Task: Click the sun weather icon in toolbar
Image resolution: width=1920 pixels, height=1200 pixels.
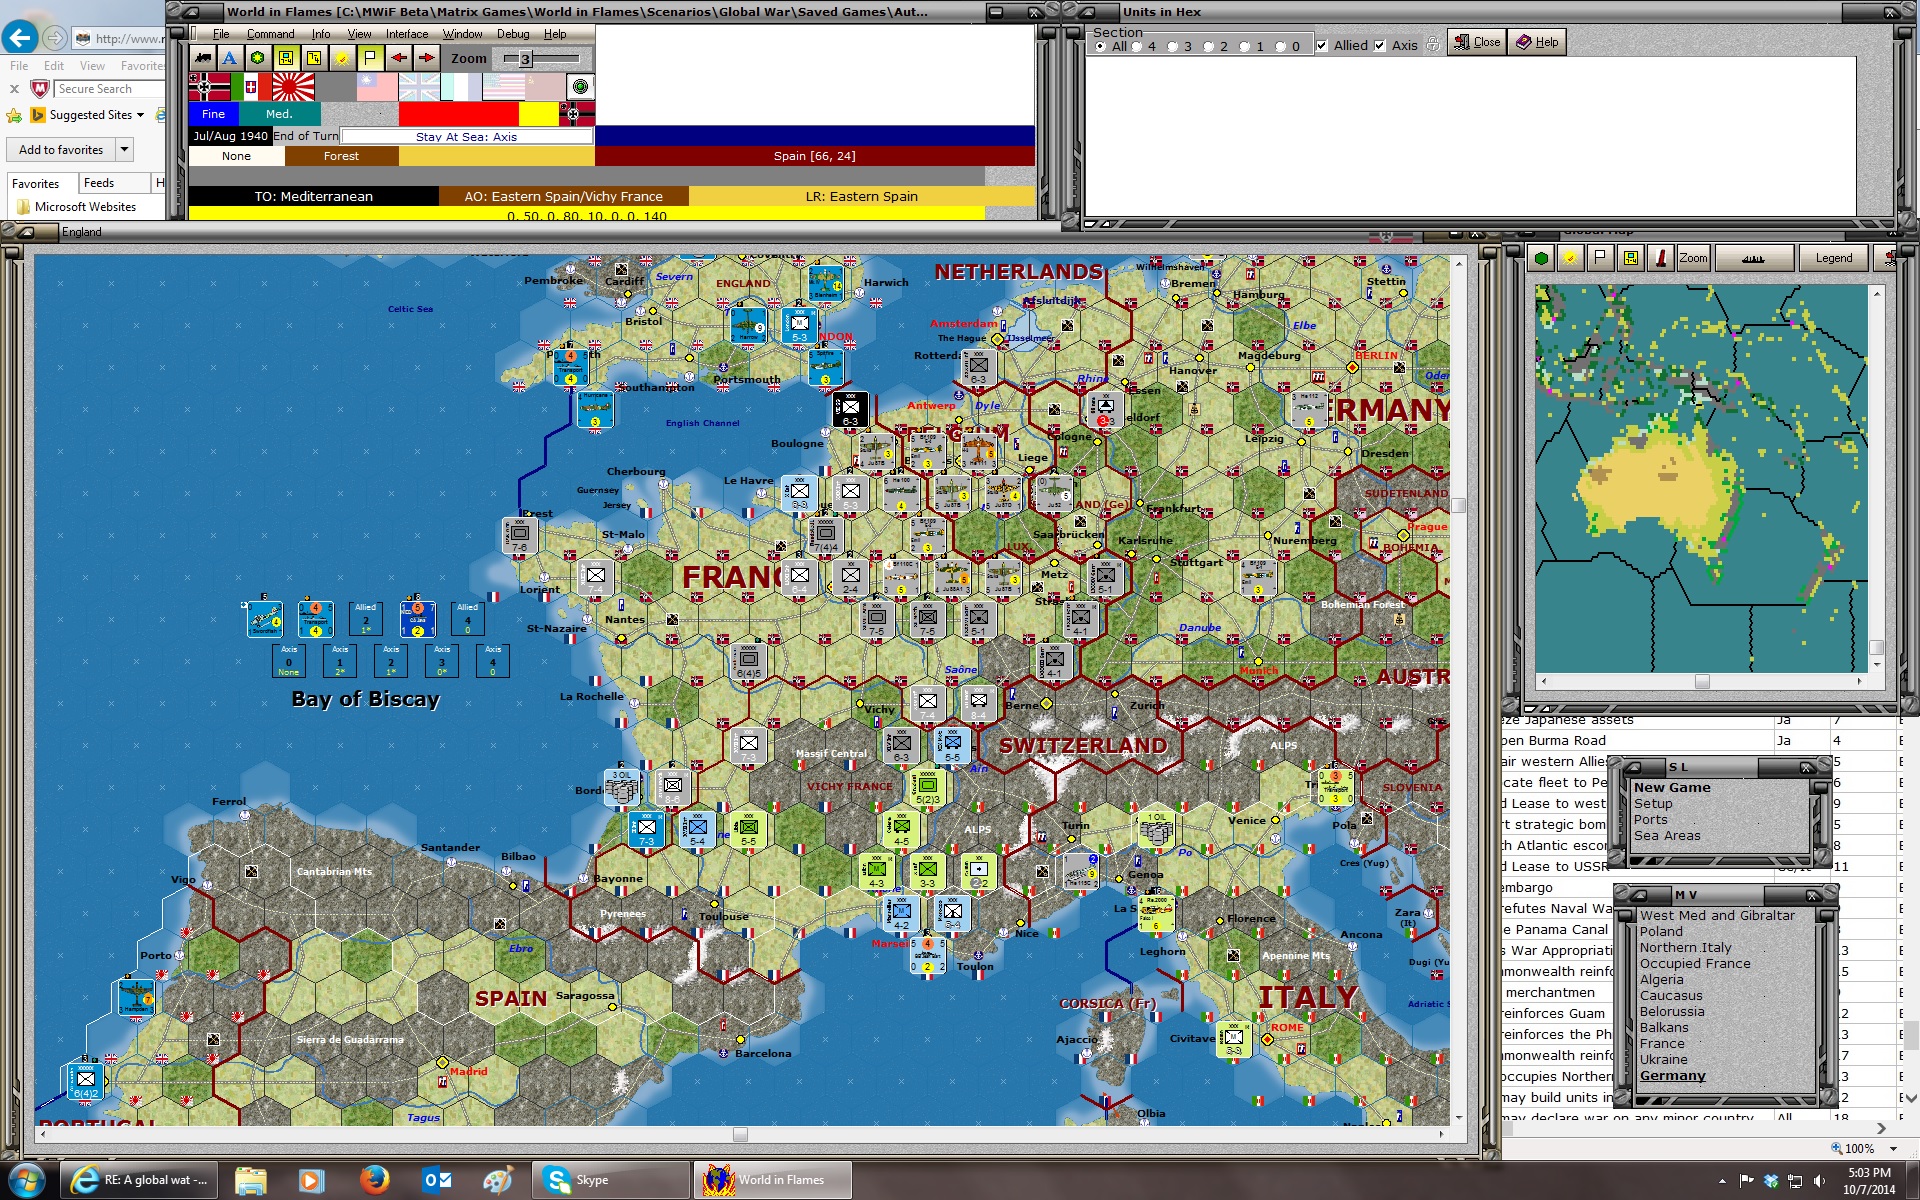Action: (342, 58)
